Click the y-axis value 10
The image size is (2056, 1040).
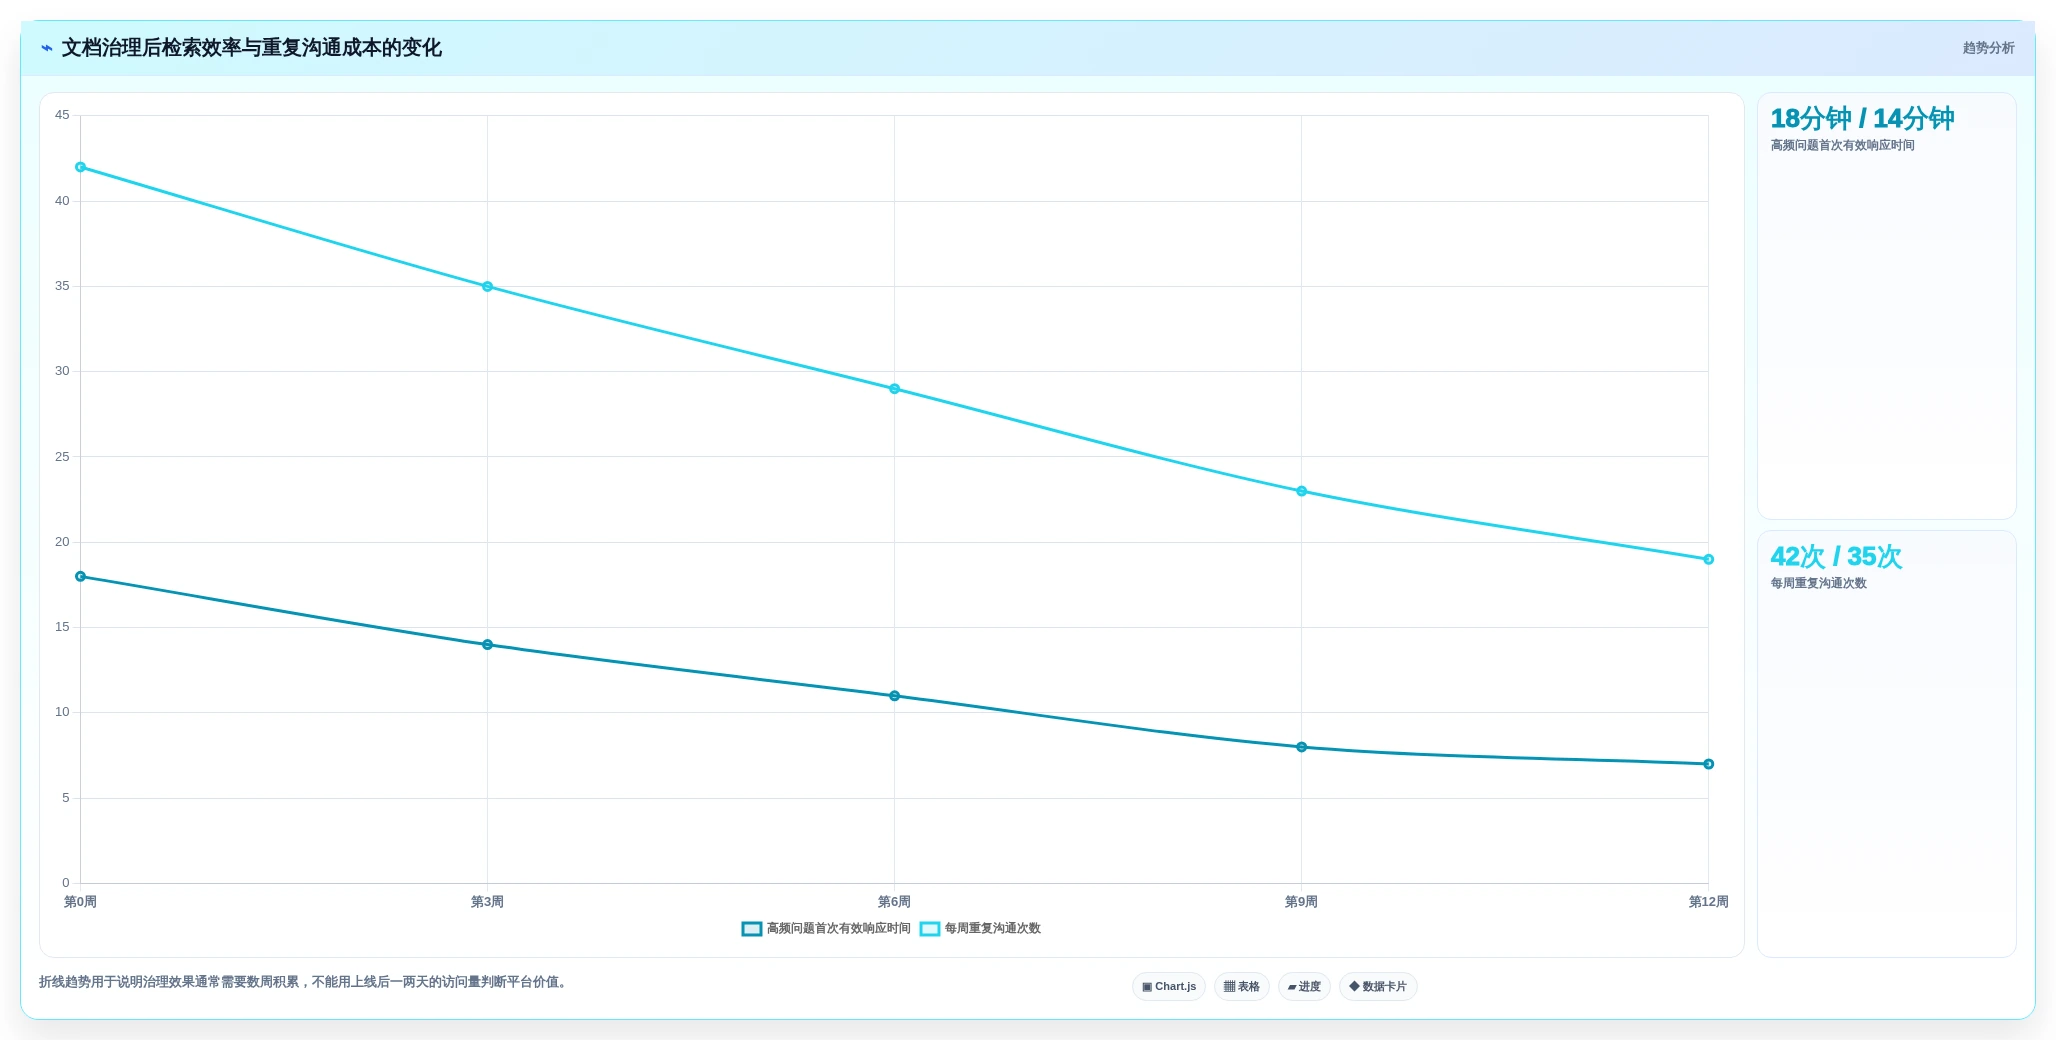pyautogui.click(x=62, y=712)
